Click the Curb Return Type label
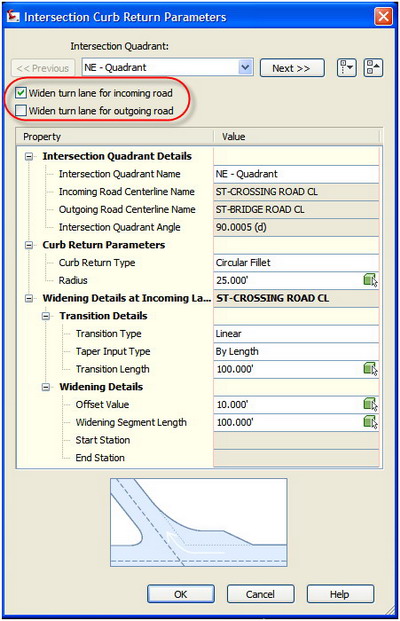The height and width of the screenshot is (621, 400). [97, 263]
